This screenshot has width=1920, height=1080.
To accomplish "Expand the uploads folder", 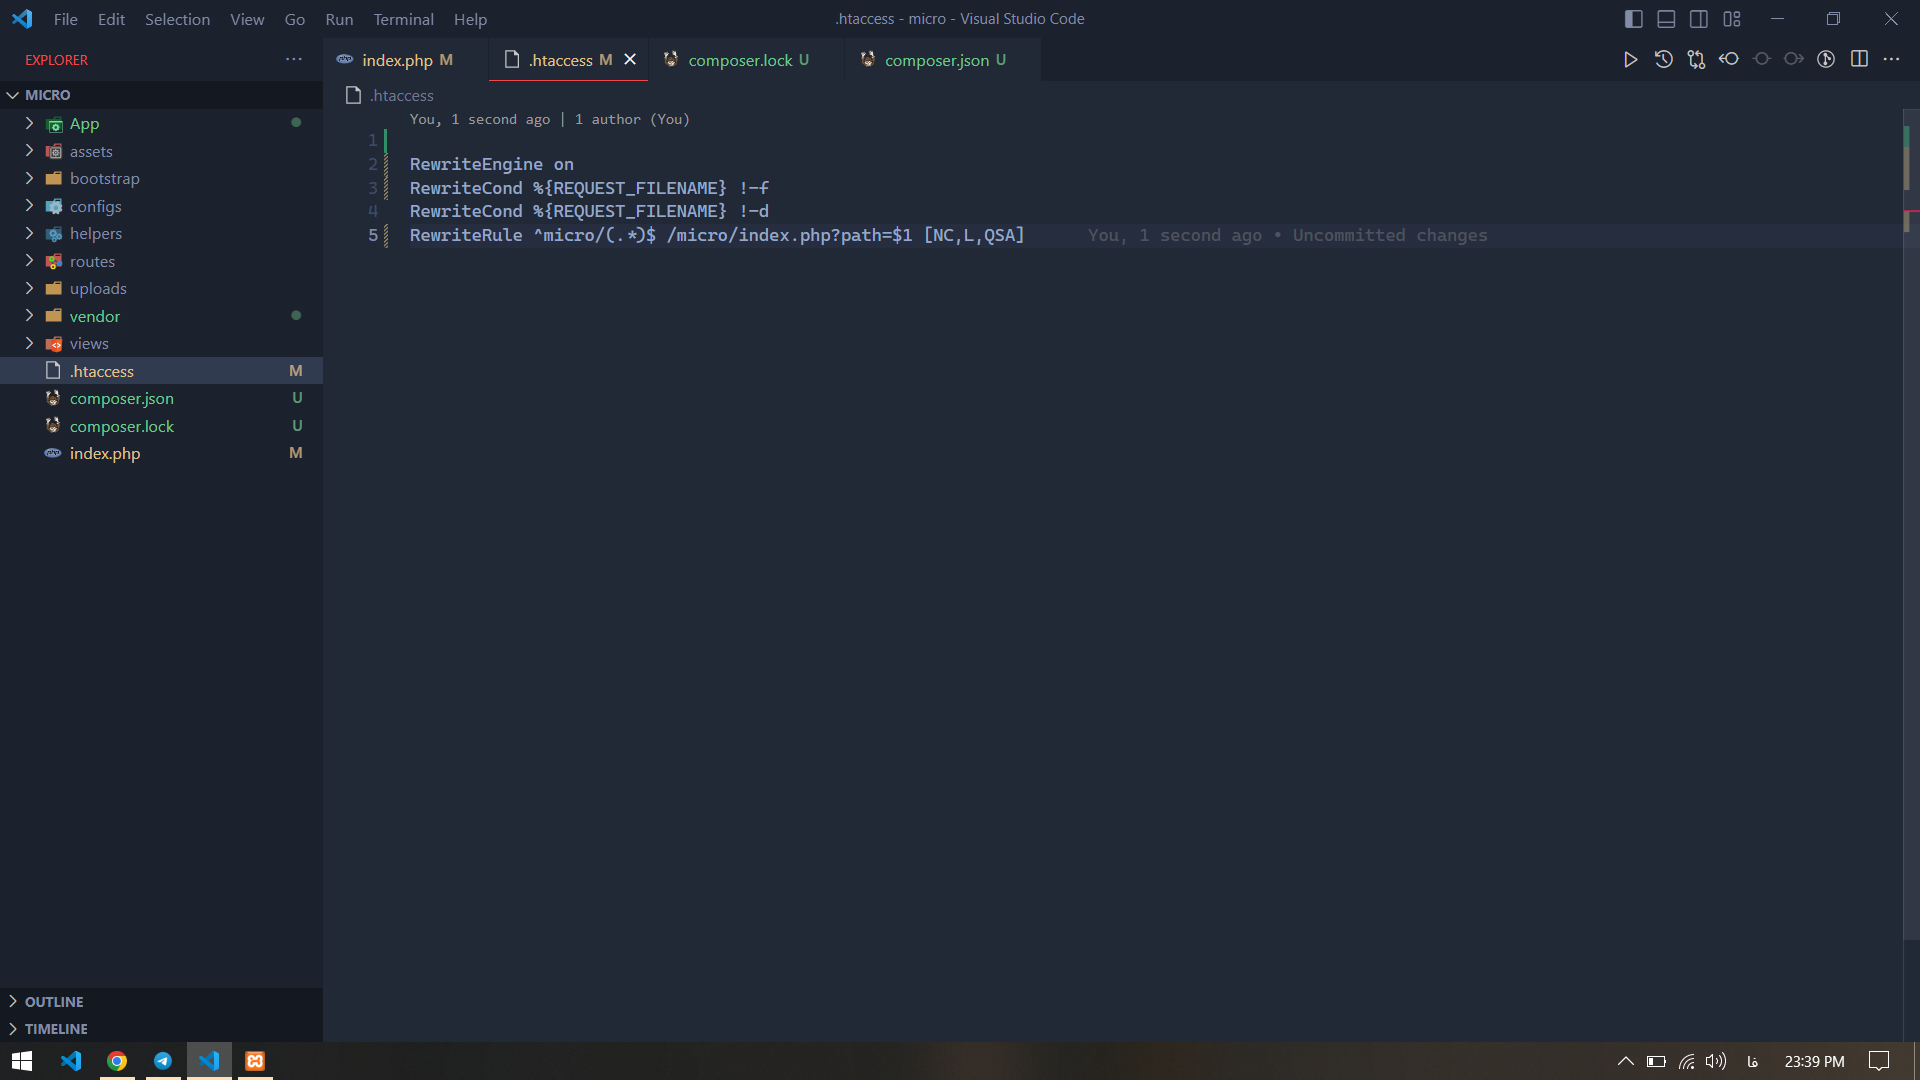I will (x=161, y=289).
